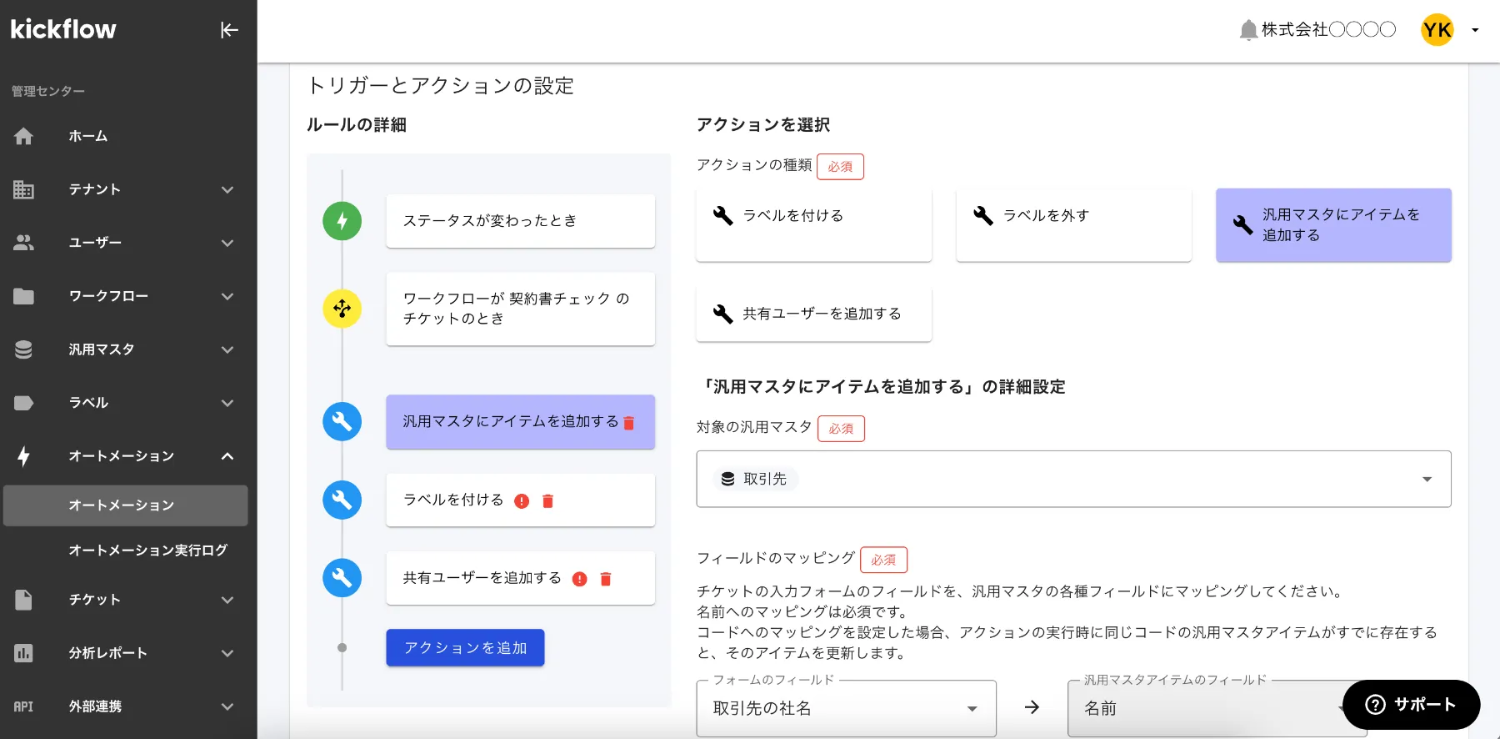
Task: Open the notification bell
Action: 1248,29
